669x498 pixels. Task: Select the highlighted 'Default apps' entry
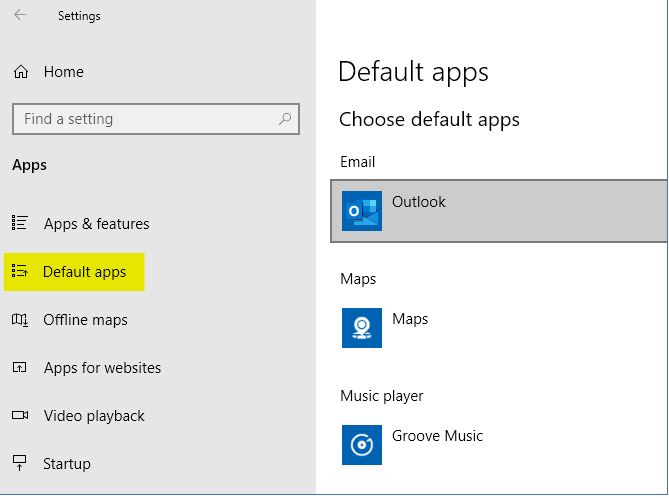click(x=84, y=272)
